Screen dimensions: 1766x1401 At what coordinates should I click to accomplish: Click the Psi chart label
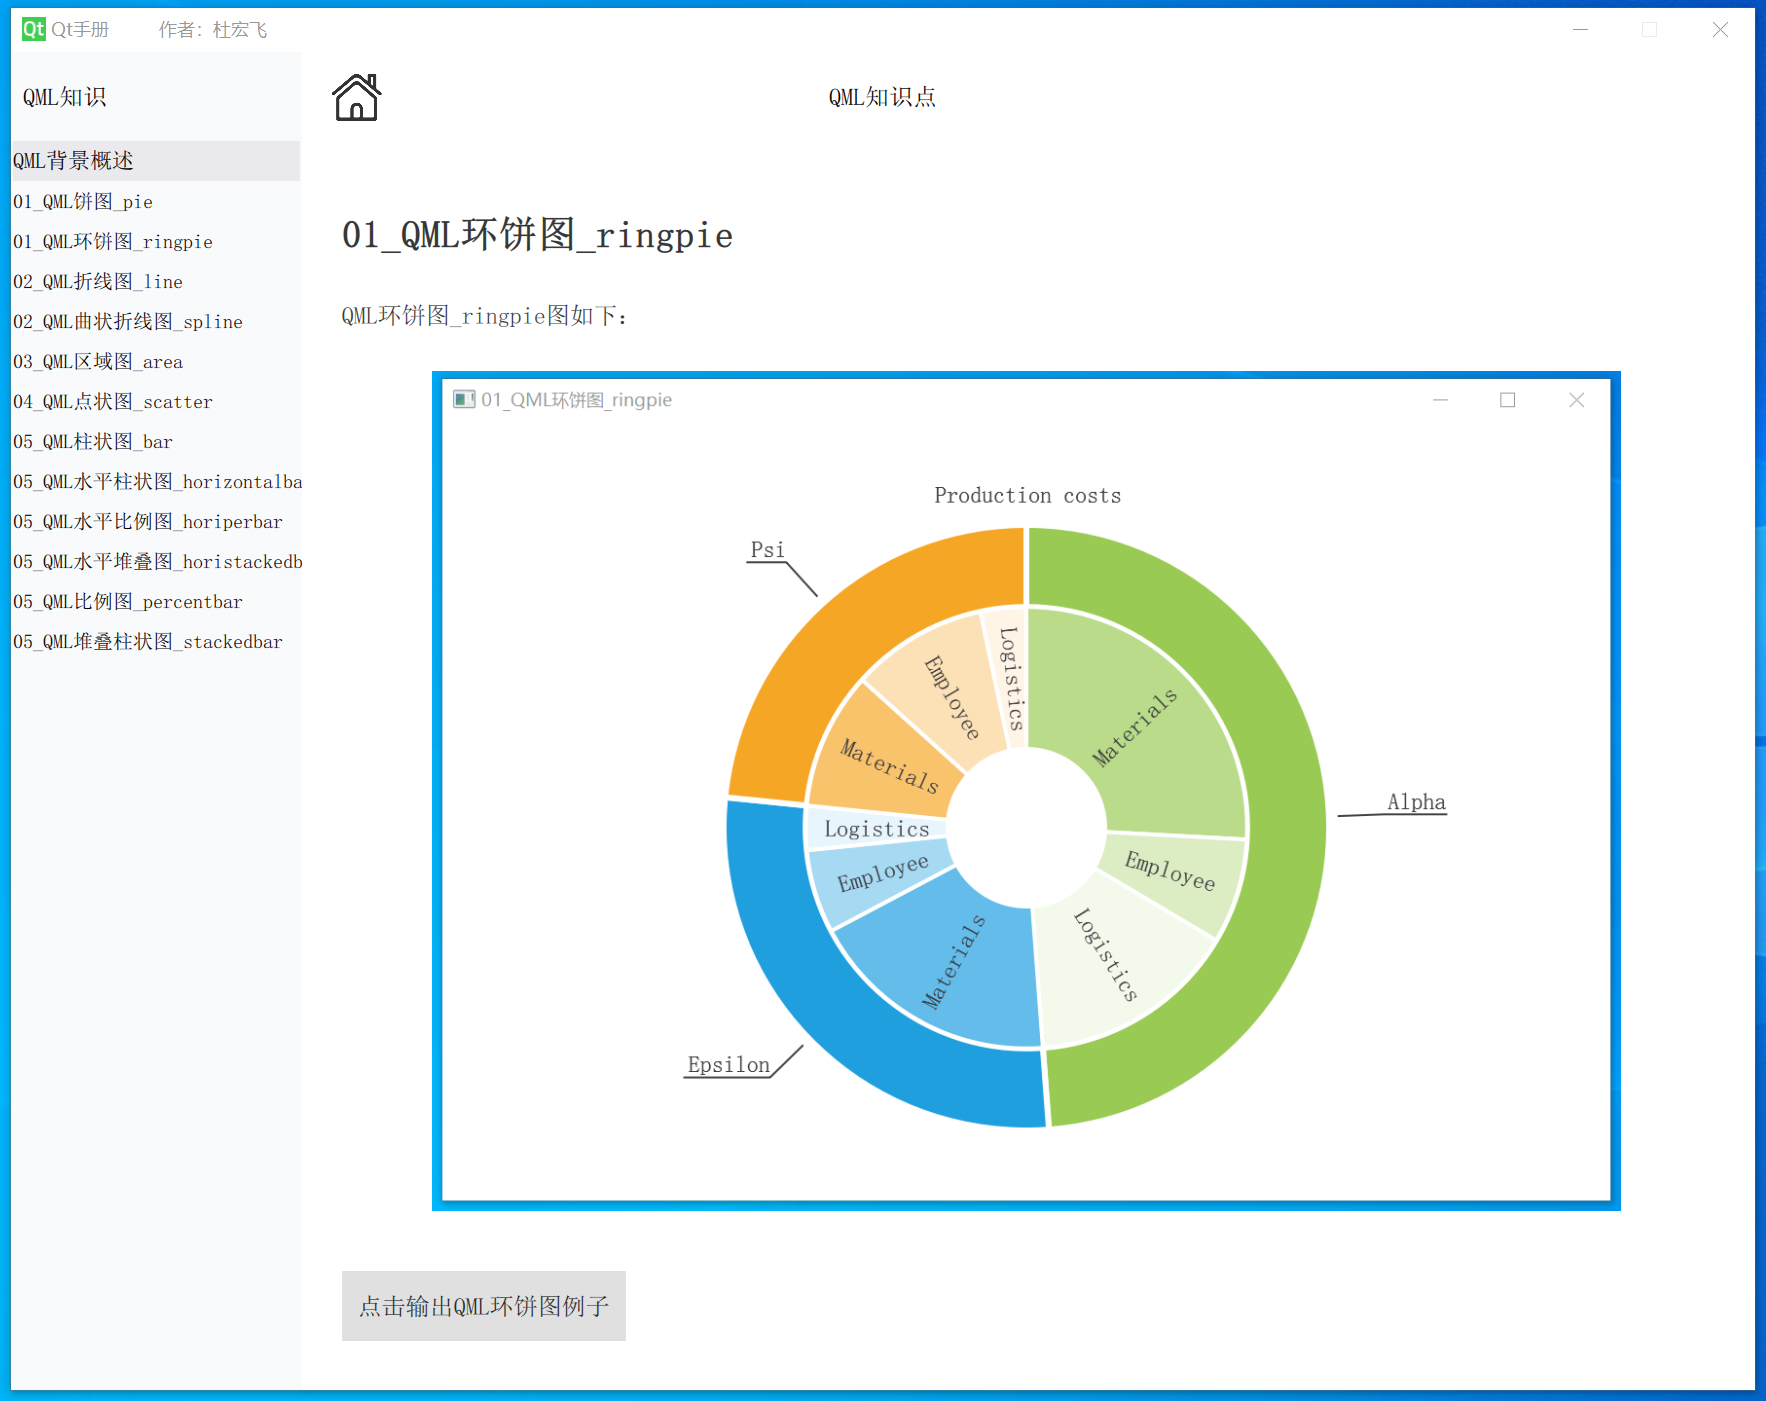tap(768, 550)
